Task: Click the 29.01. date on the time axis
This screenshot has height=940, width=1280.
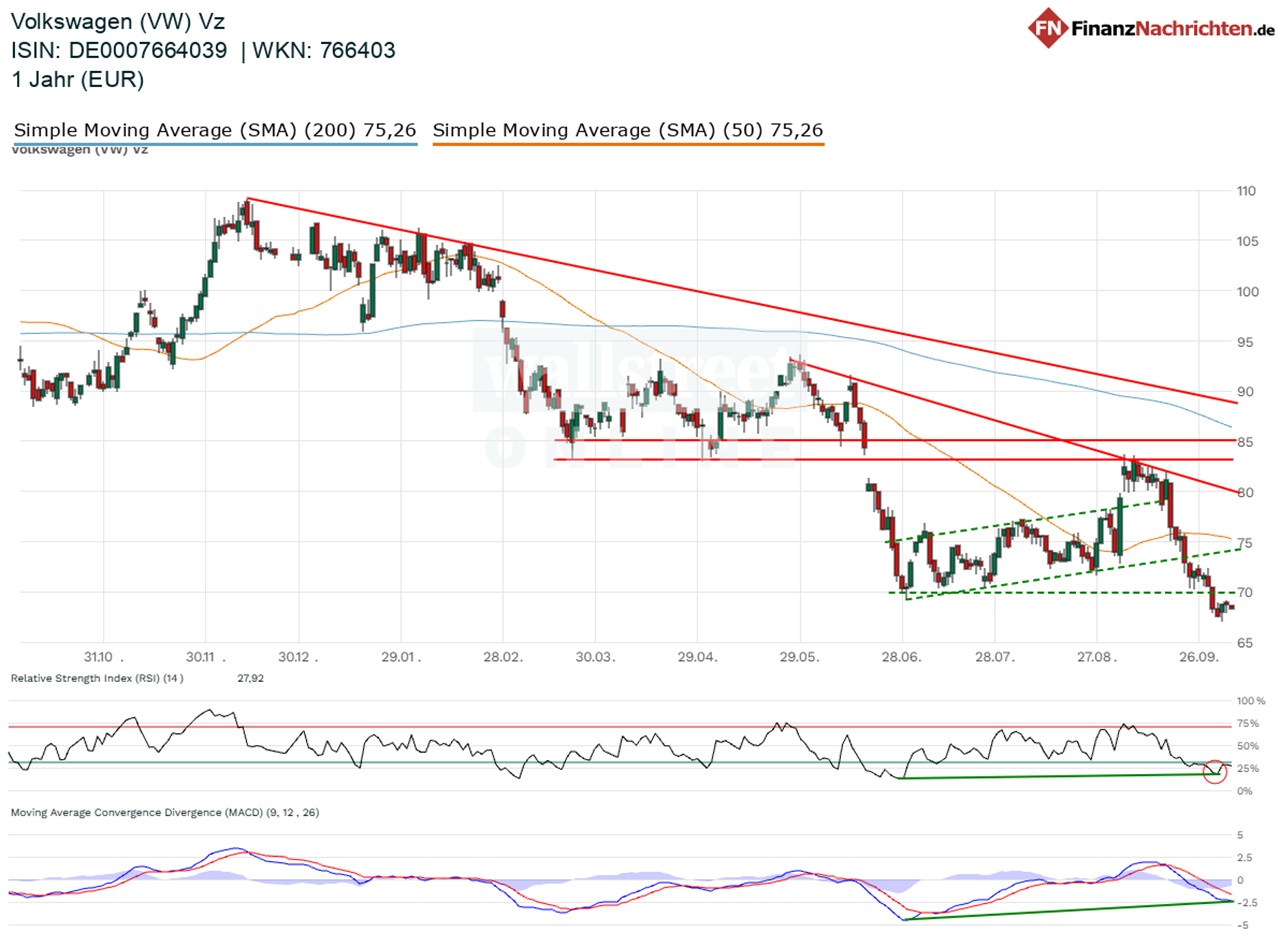Action: [x=403, y=656]
